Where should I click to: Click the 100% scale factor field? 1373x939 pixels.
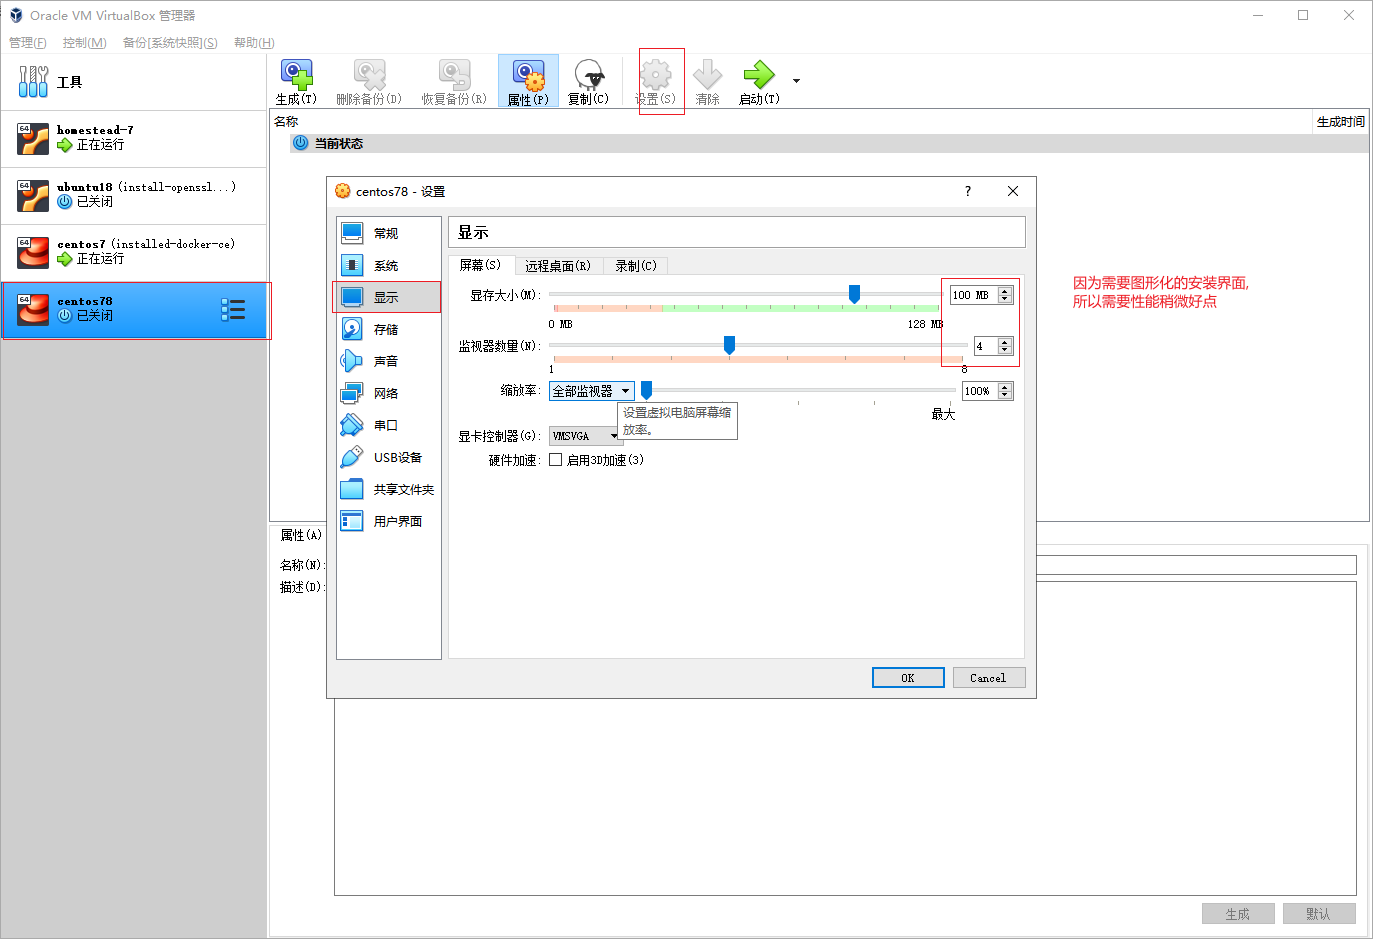(980, 391)
